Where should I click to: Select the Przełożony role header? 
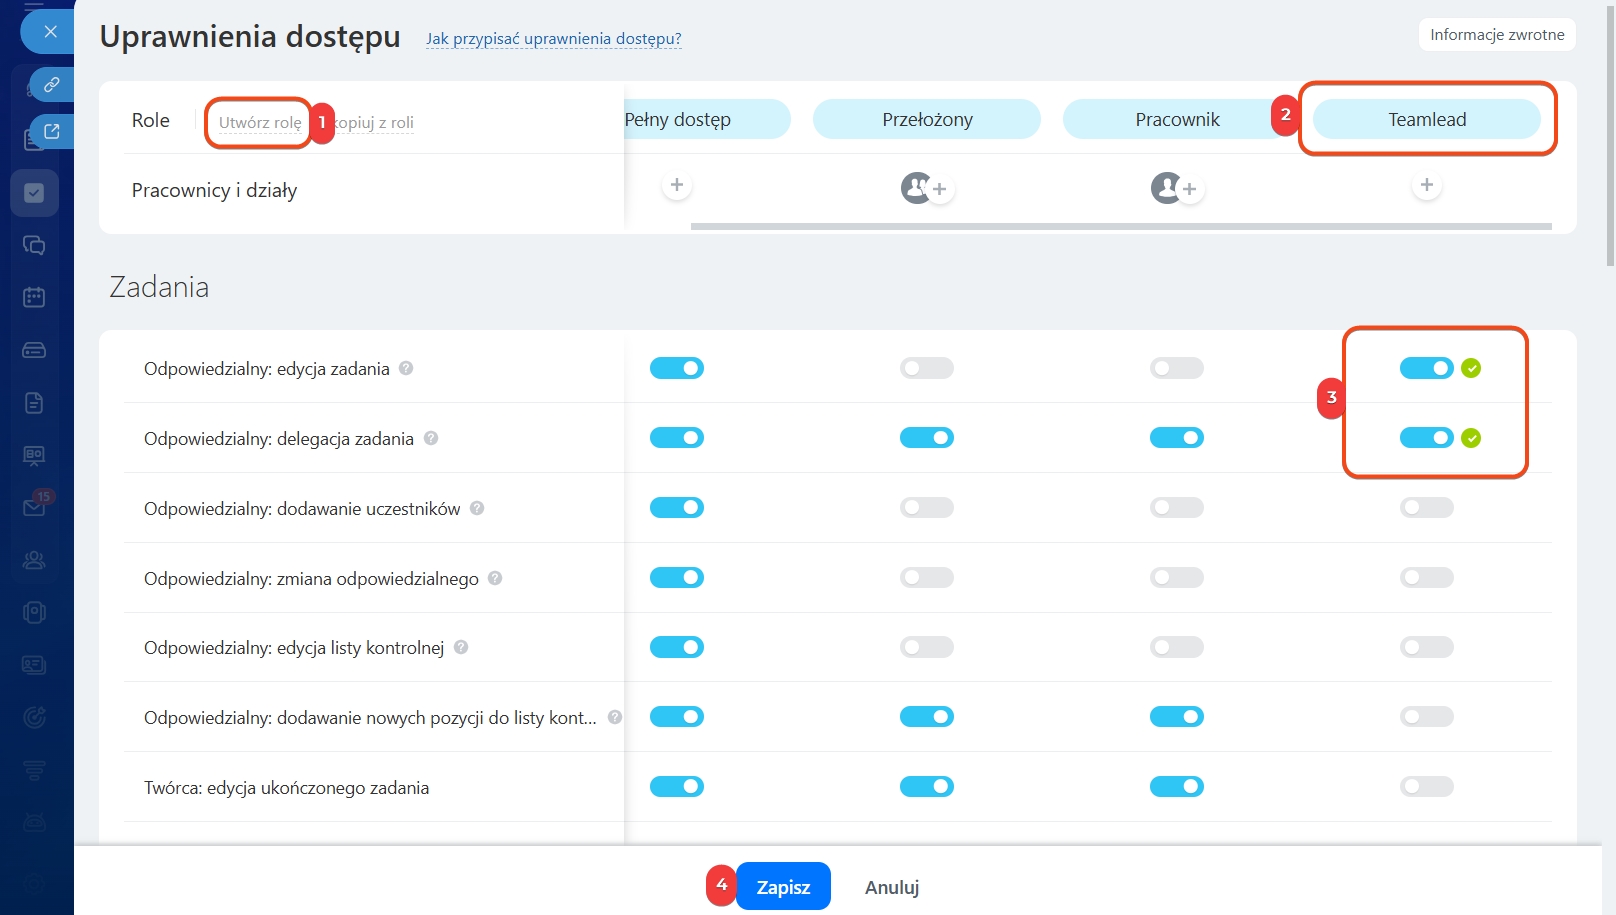tap(927, 119)
